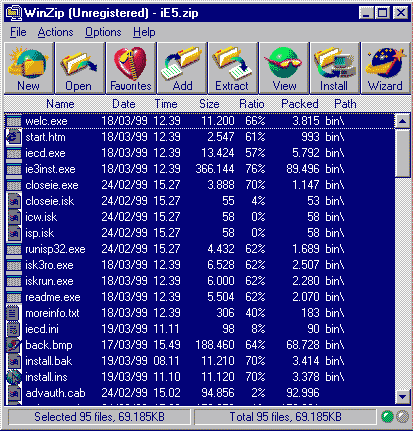Click the isp.isk file icon
This screenshot has height=431, width=413.
pyautogui.click(x=14, y=233)
